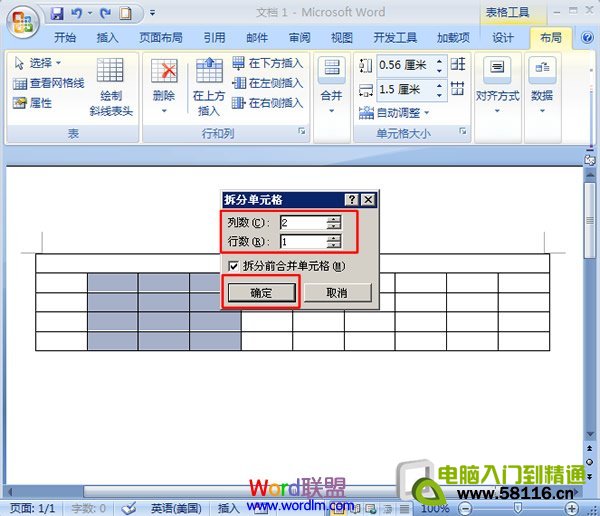Viewport: 600px width, 516px height.
Task: Click Insert Left option
Action: coord(267,83)
